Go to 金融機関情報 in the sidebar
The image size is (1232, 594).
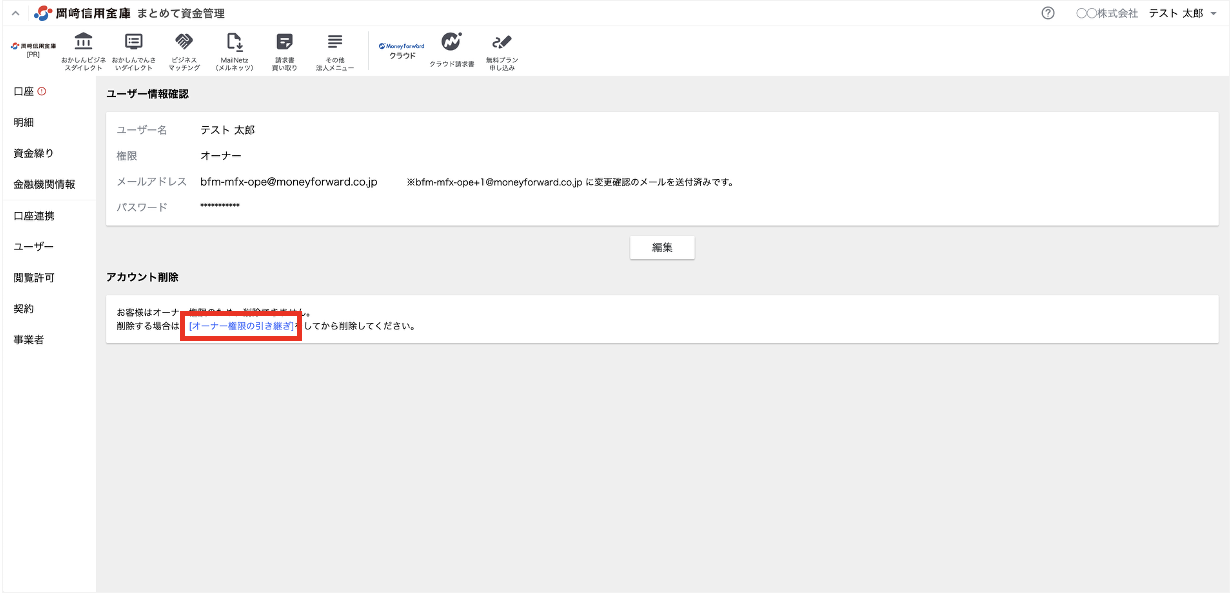click(44, 184)
